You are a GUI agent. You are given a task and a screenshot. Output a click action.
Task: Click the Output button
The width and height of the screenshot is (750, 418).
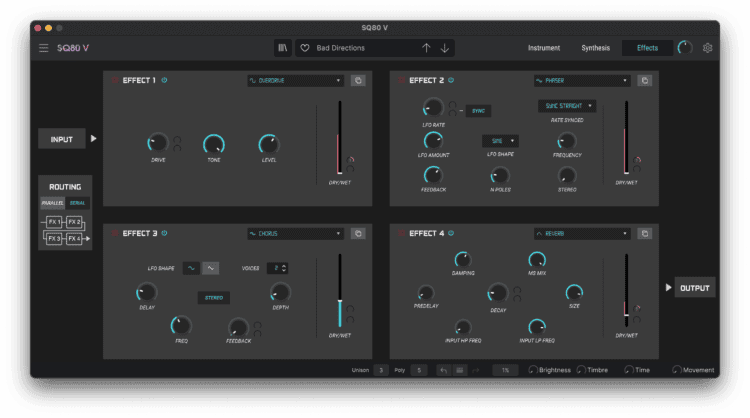click(x=695, y=288)
